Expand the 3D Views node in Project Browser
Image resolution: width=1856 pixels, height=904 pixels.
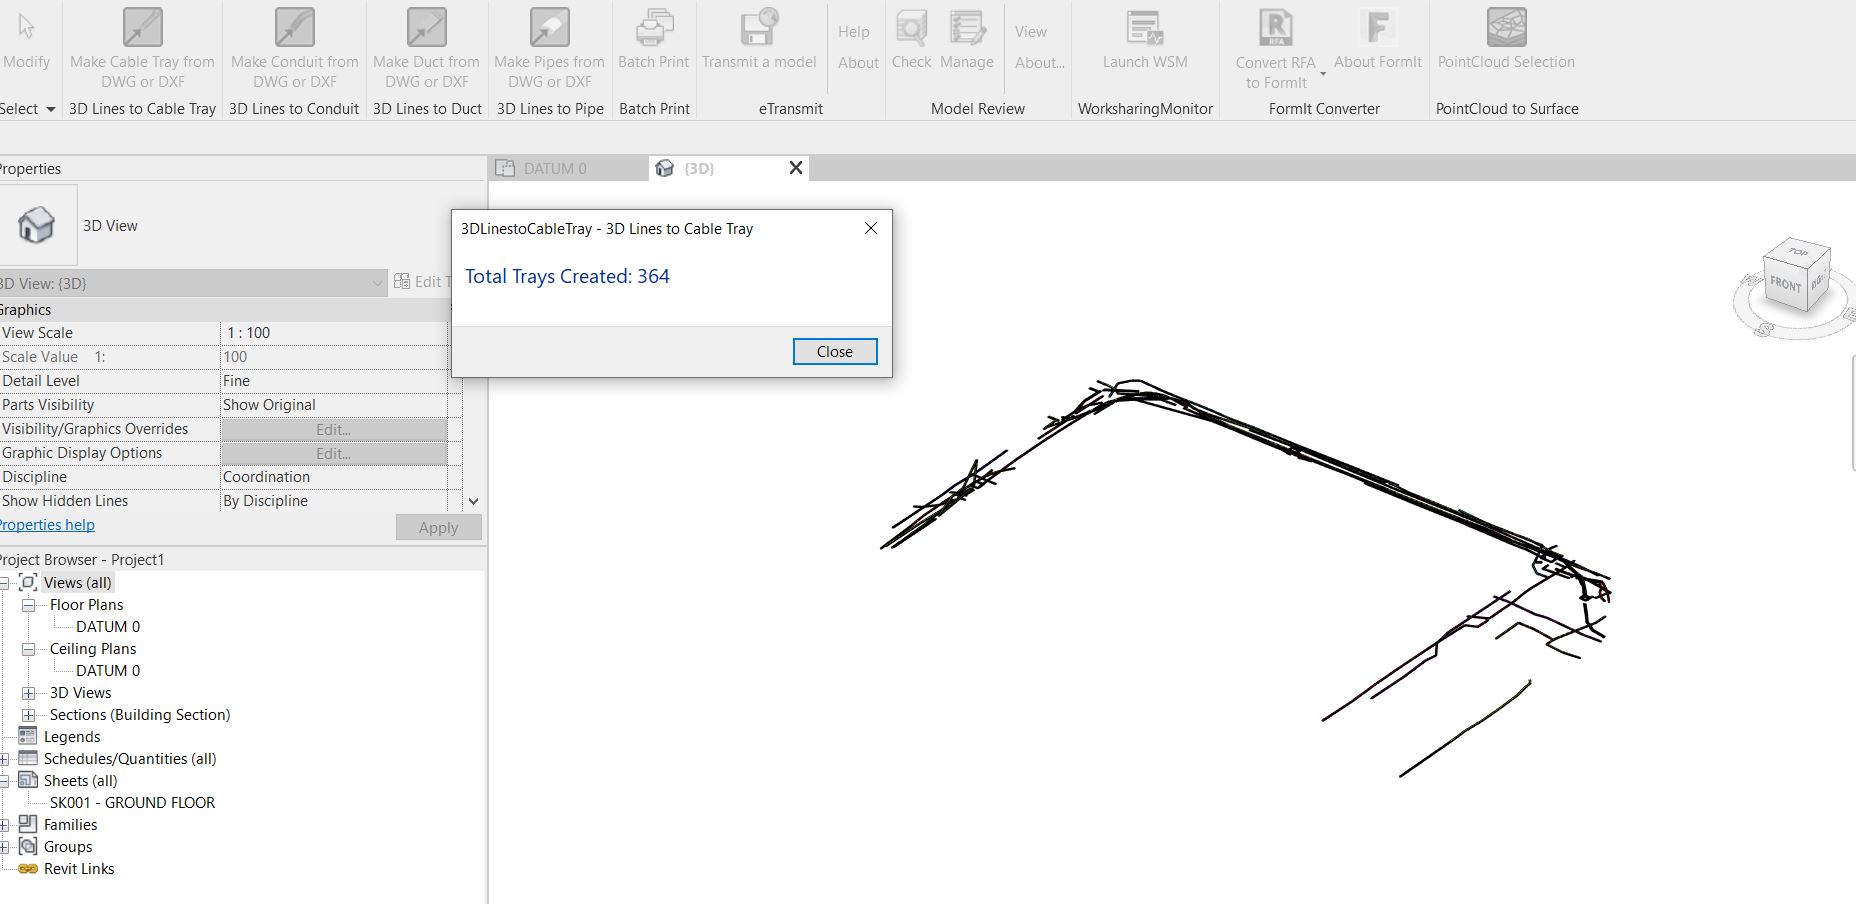pyautogui.click(x=26, y=692)
